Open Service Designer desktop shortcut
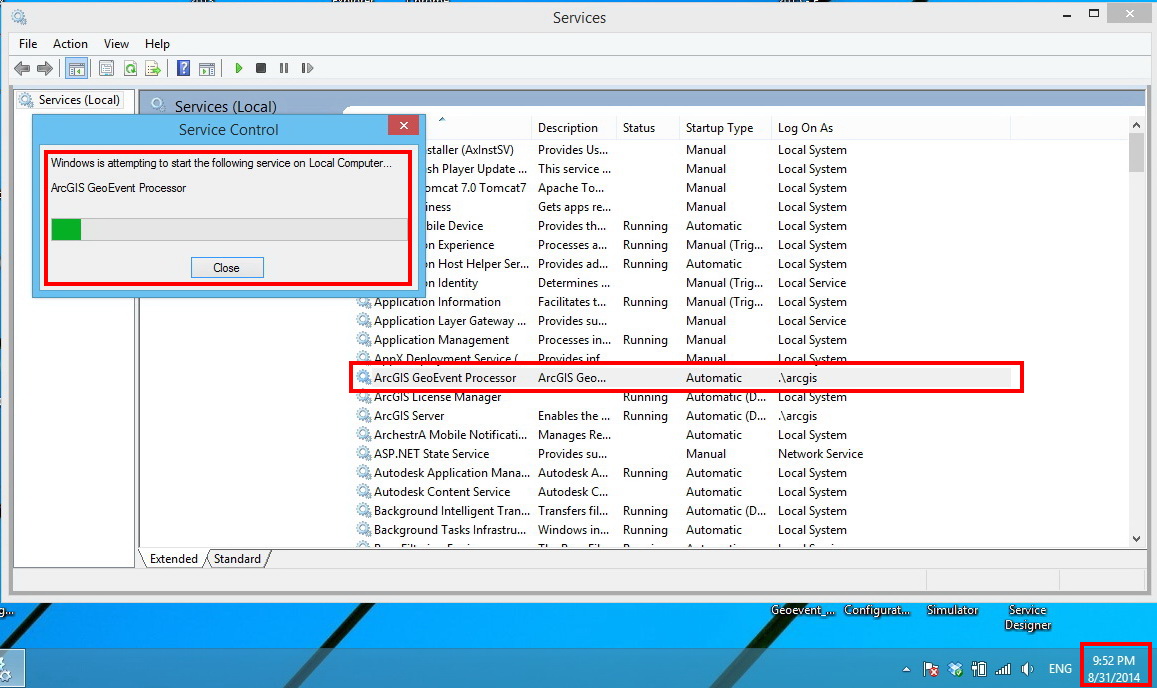 pyautogui.click(x=1028, y=617)
